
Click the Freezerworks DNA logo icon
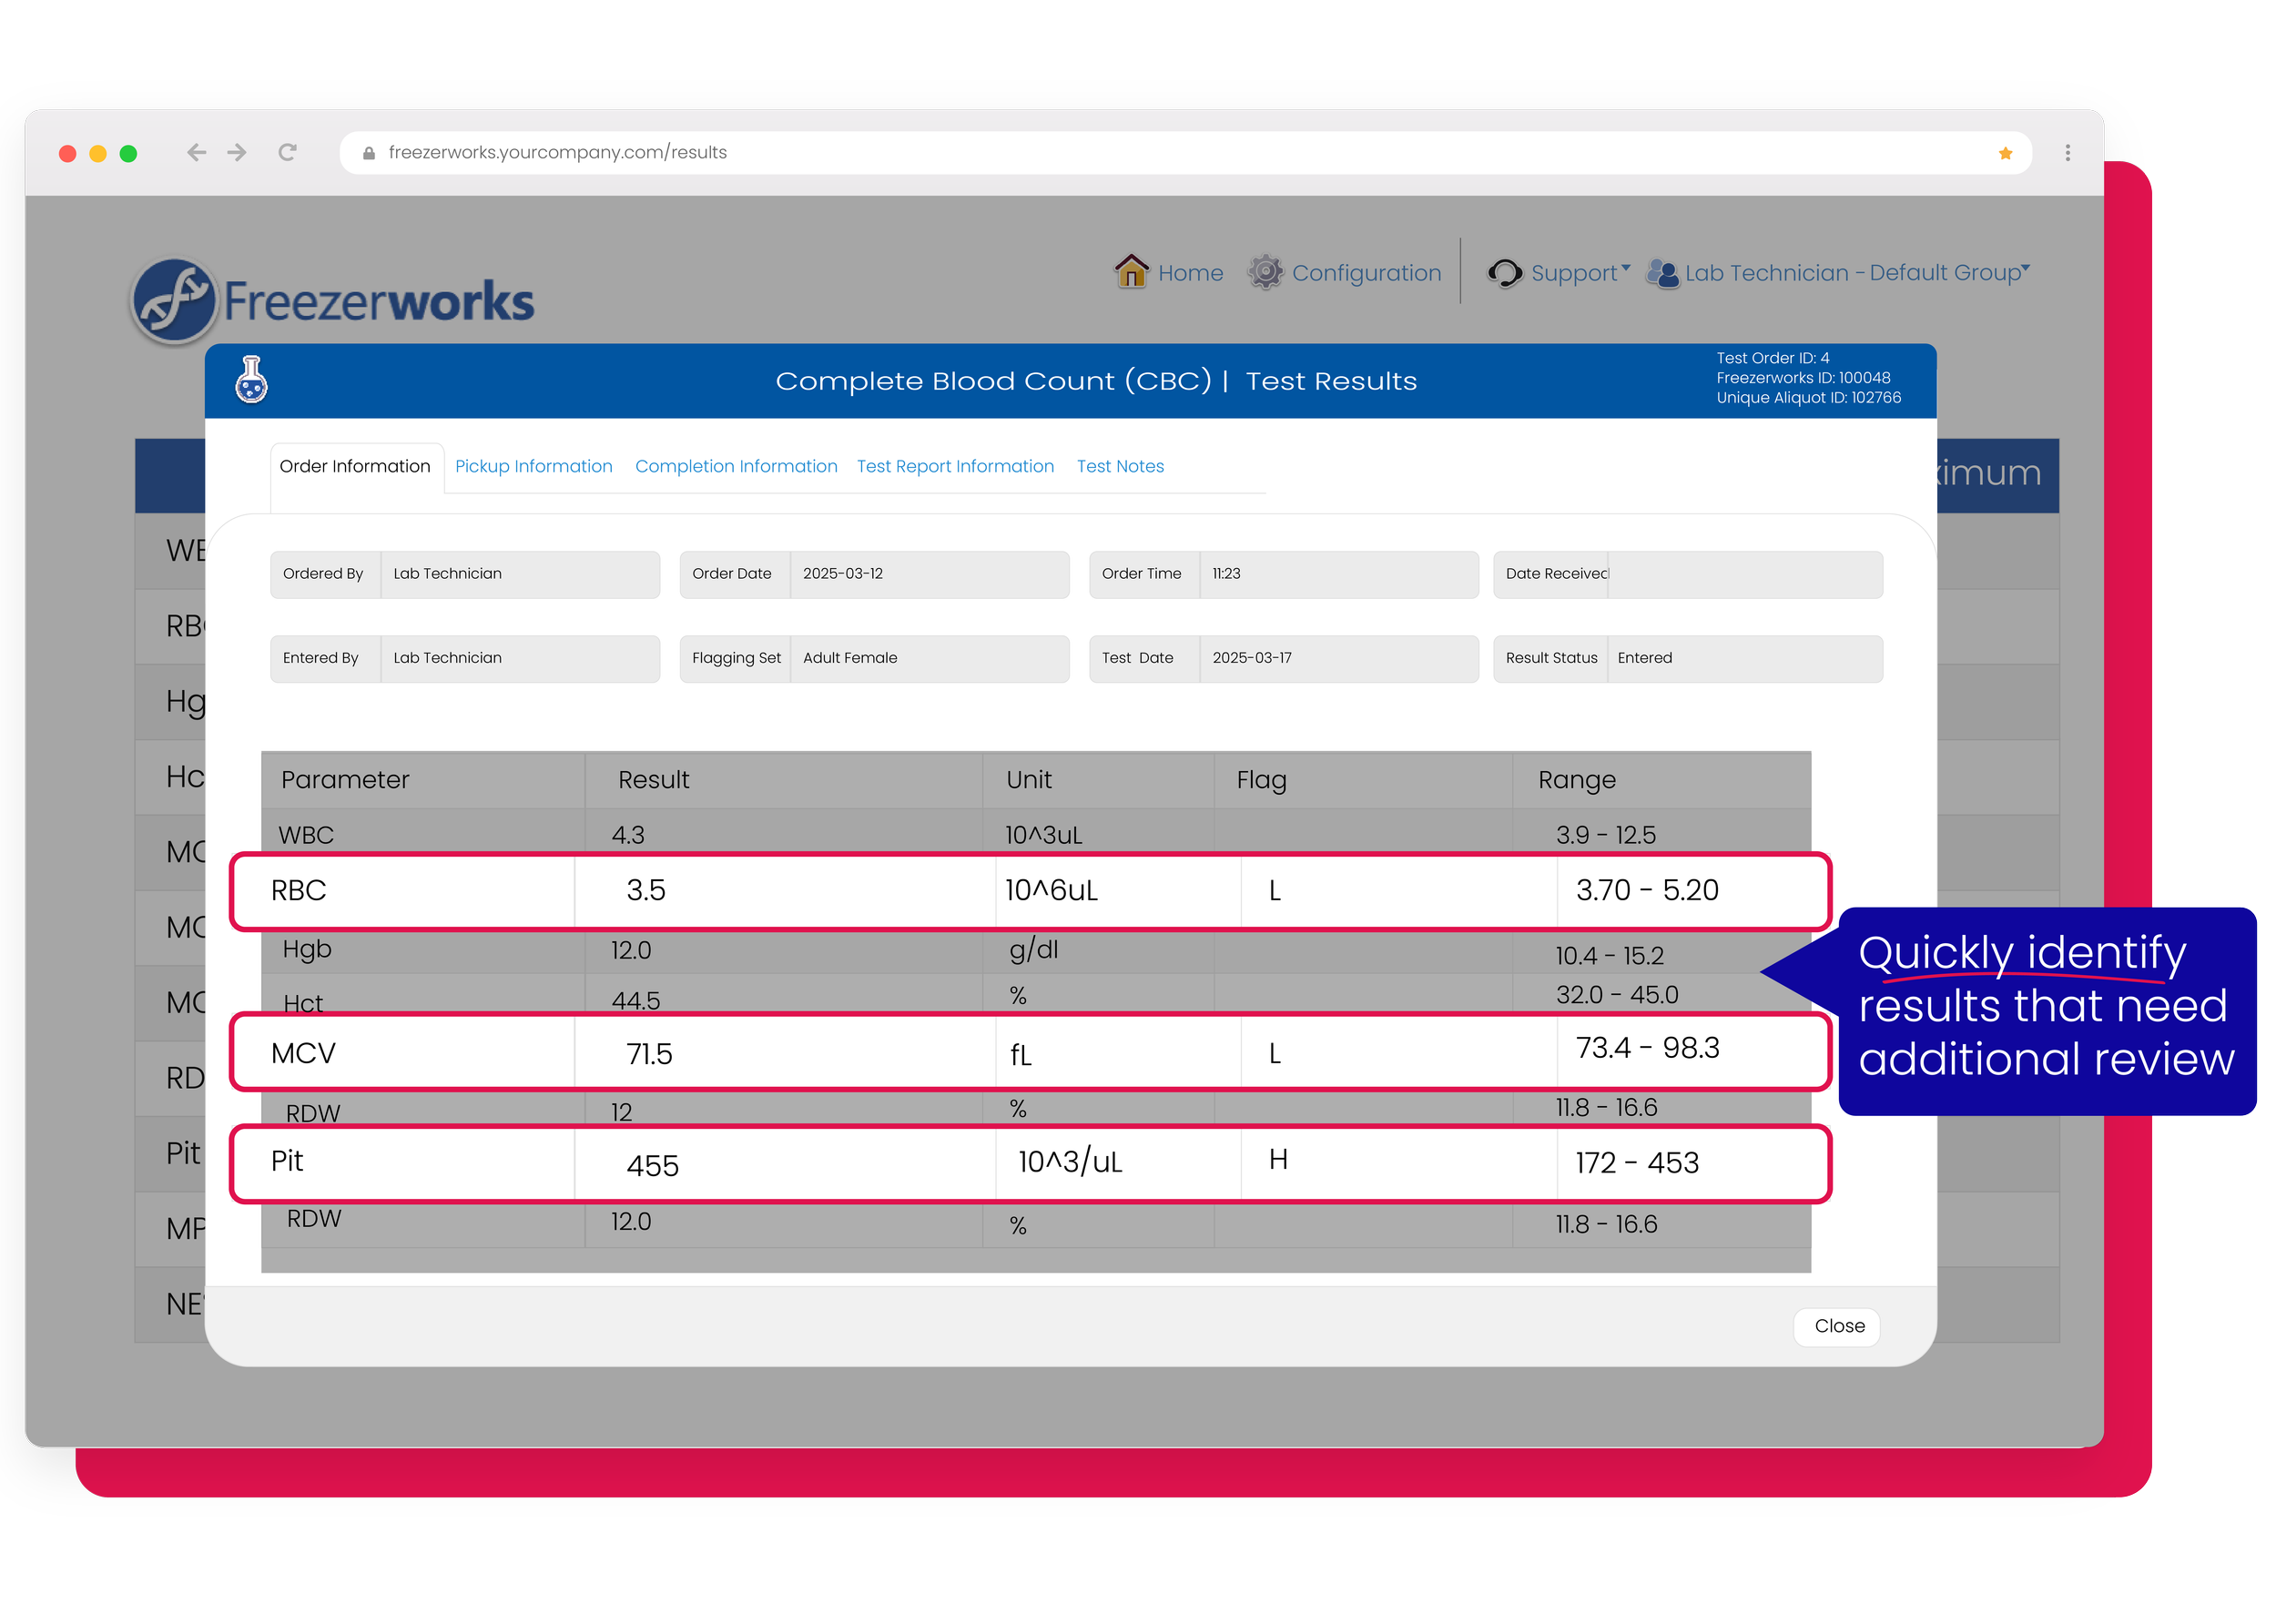175,300
